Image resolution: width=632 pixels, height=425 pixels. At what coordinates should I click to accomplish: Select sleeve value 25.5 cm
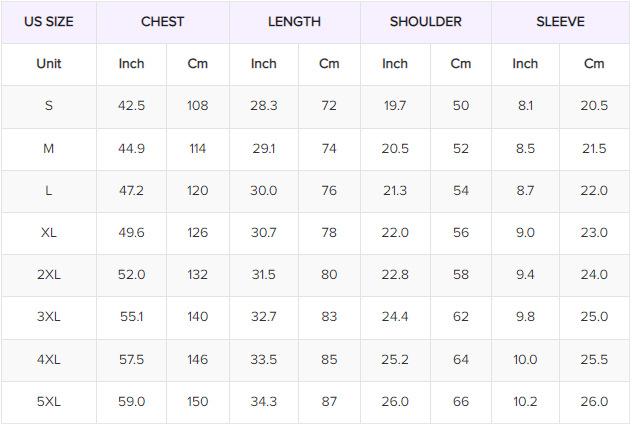(594, 359)
